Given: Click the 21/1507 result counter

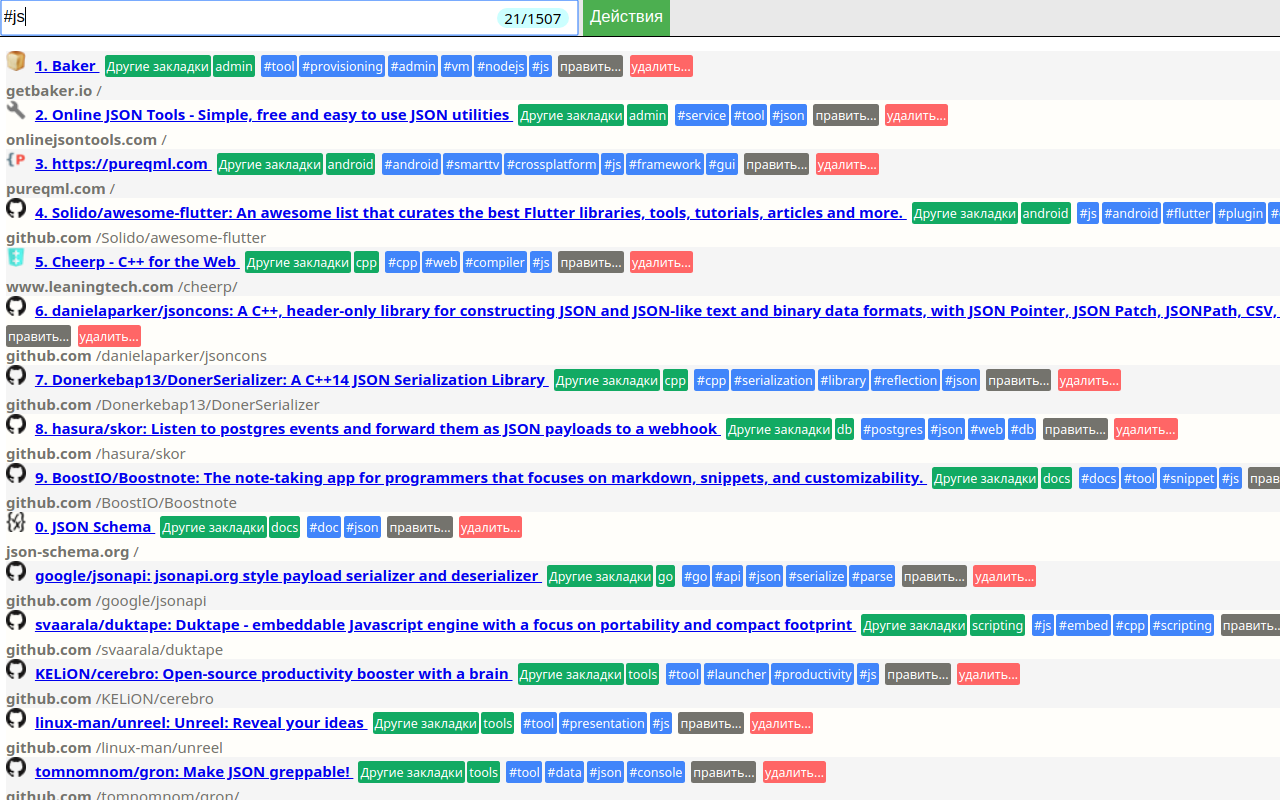Looking at the screenshot, I should (533, 18).
